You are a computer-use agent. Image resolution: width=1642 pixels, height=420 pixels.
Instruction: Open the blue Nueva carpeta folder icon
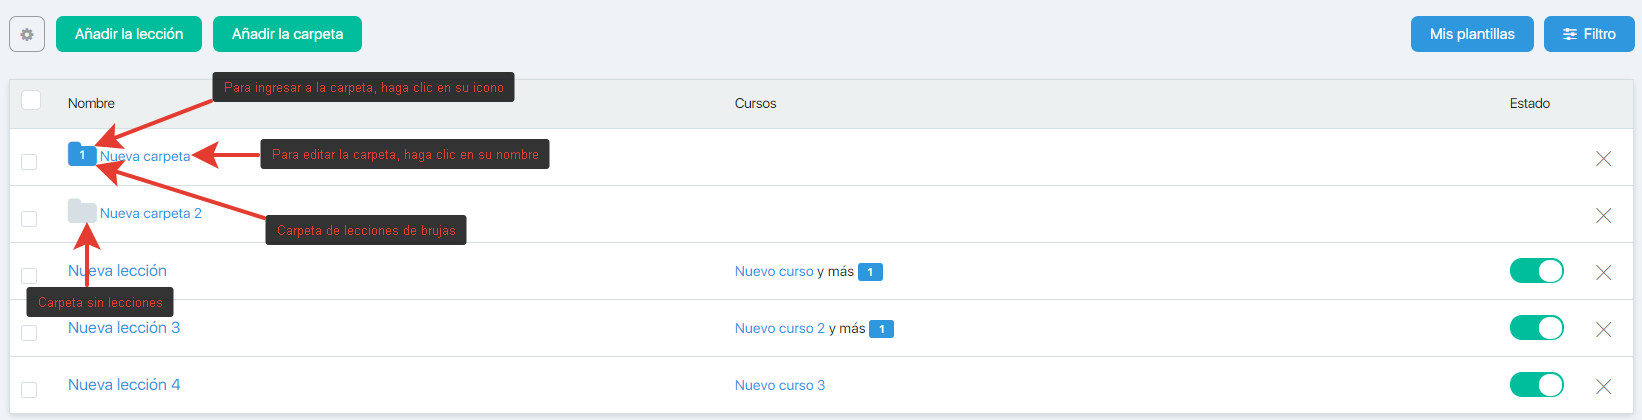[81, 154]
